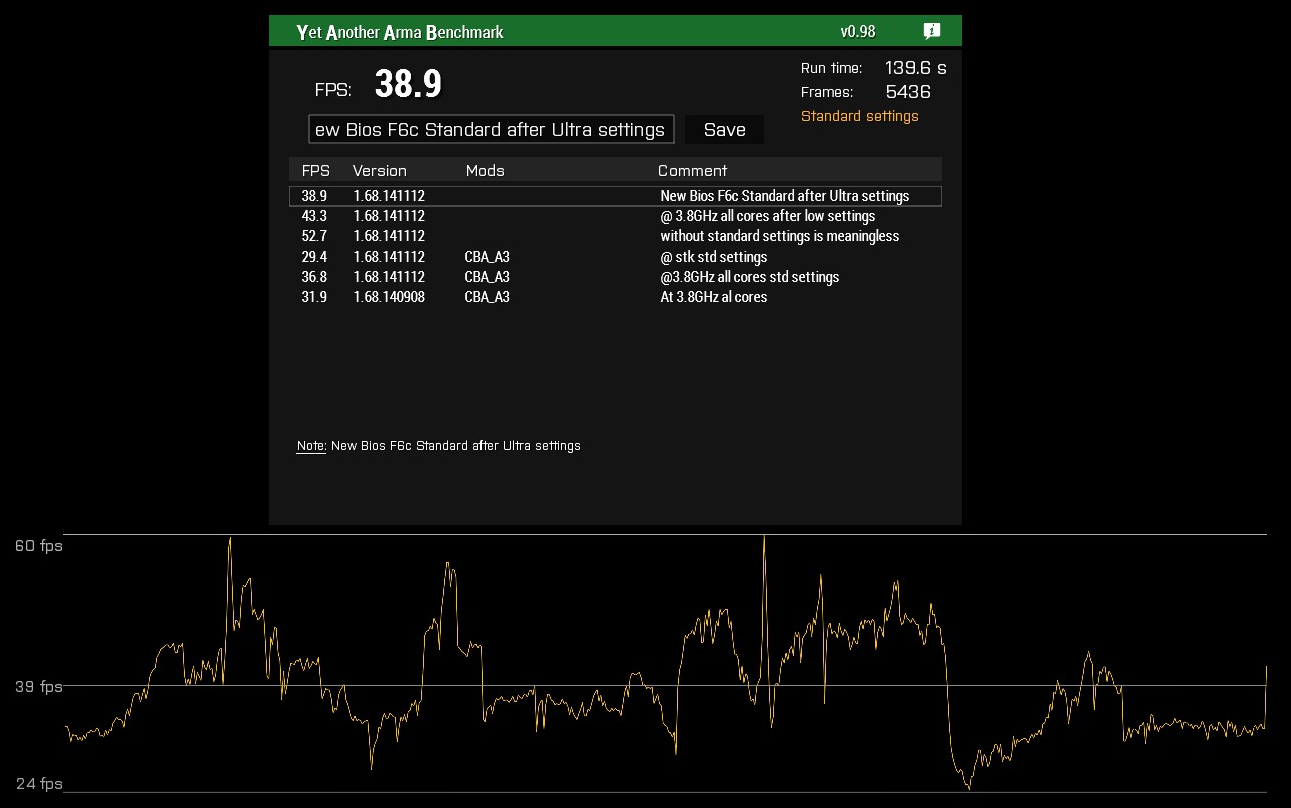
Task: Click the 60 fps graph axis label
Action: (x=38, y=546)
